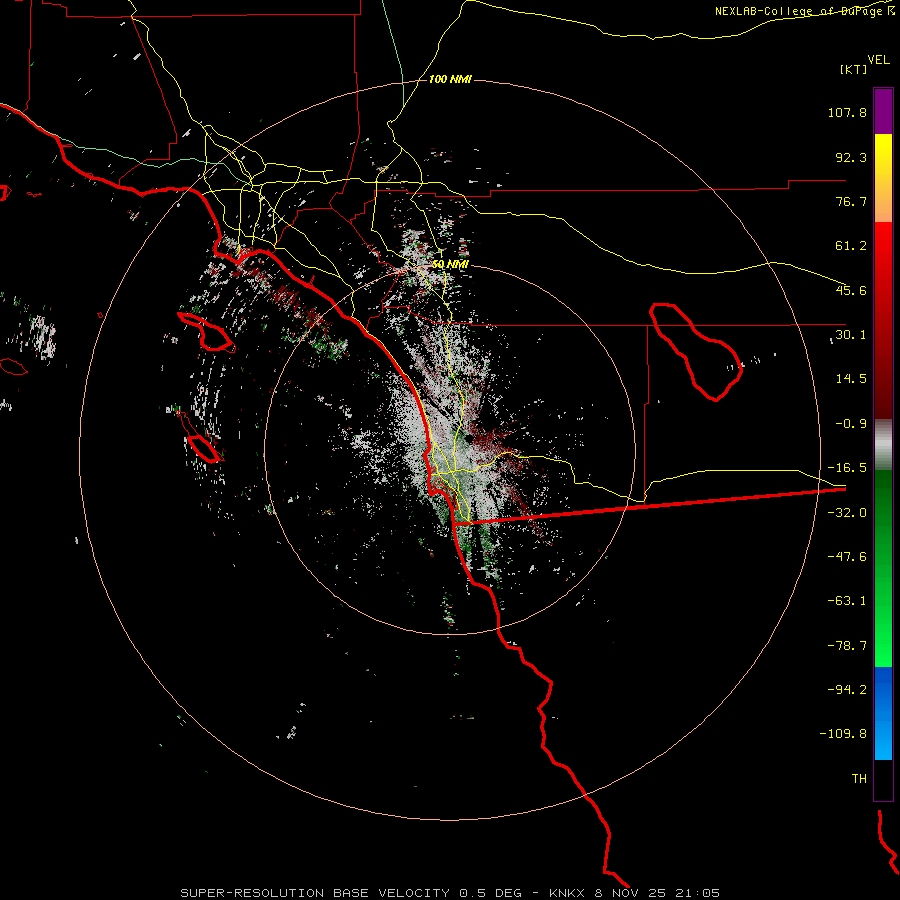
Task: Click the '50 NMI' range ring label
Action: tap(450, 264)
